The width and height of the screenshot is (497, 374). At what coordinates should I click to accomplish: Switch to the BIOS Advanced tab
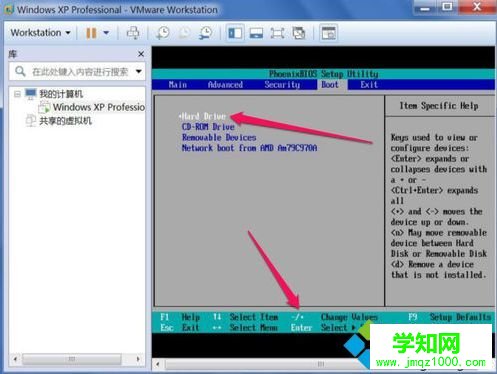[225, 85]
